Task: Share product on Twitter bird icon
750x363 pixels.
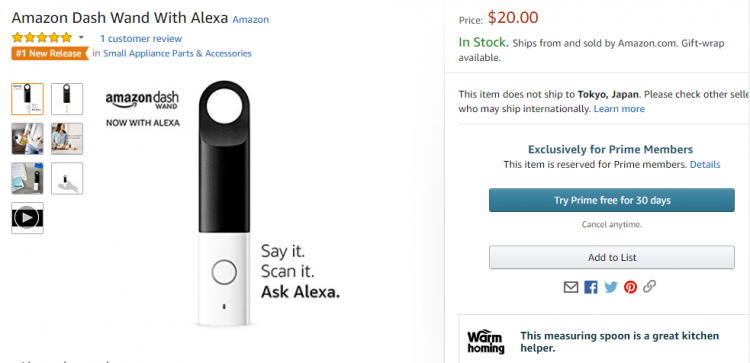Action: click(611, 287)
